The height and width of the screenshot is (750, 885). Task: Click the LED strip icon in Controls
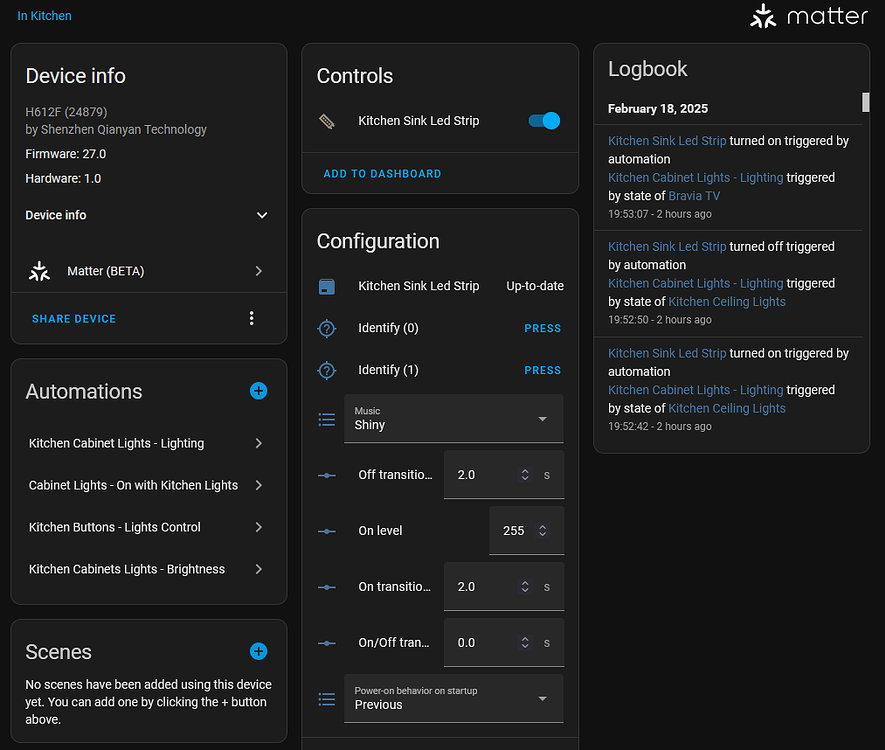click(x=327, y=121)
